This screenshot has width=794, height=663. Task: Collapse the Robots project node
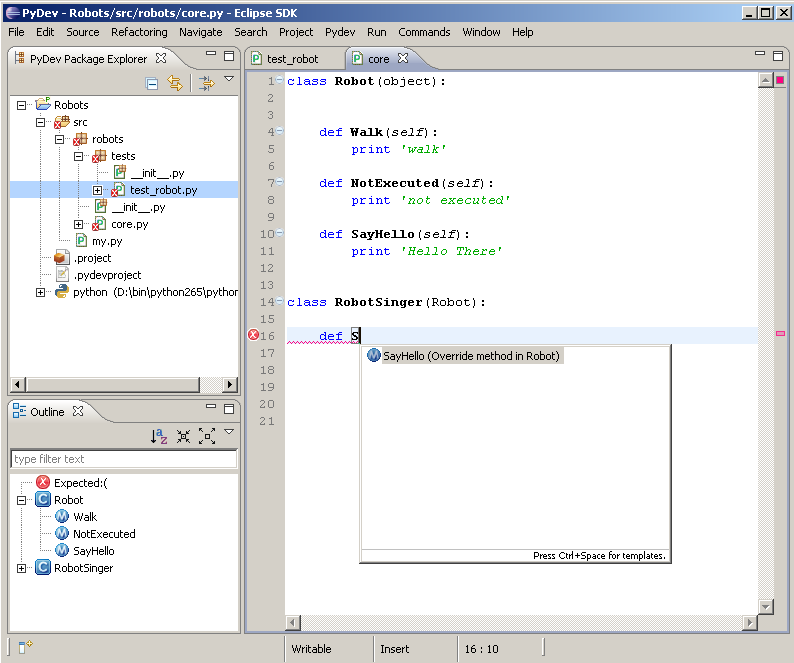21,105
